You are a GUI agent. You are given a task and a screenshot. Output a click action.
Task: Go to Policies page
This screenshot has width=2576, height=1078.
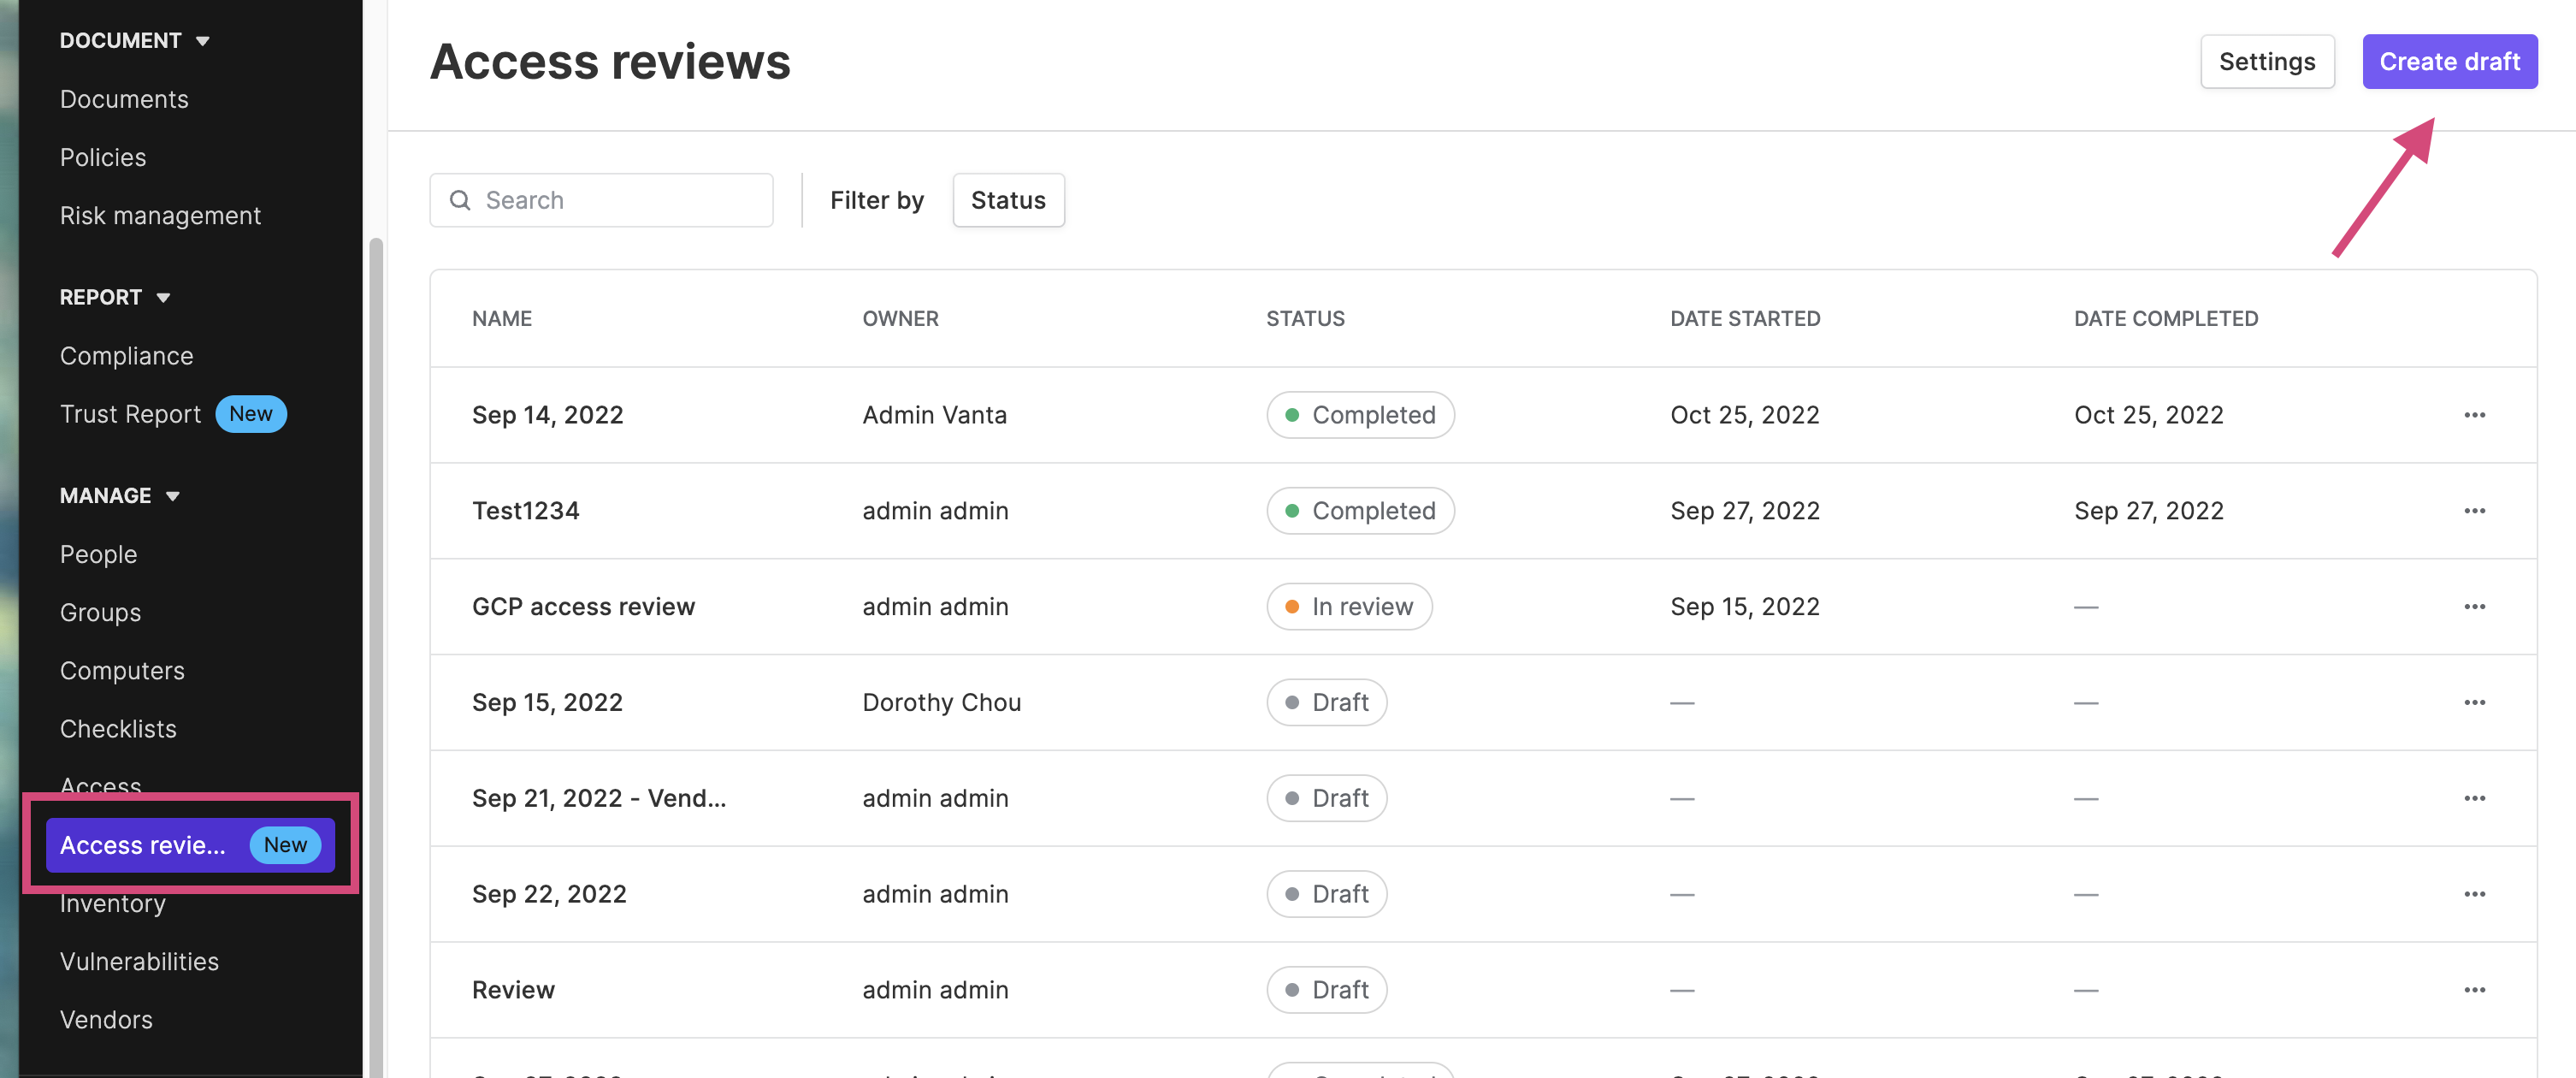coord(103,157)
